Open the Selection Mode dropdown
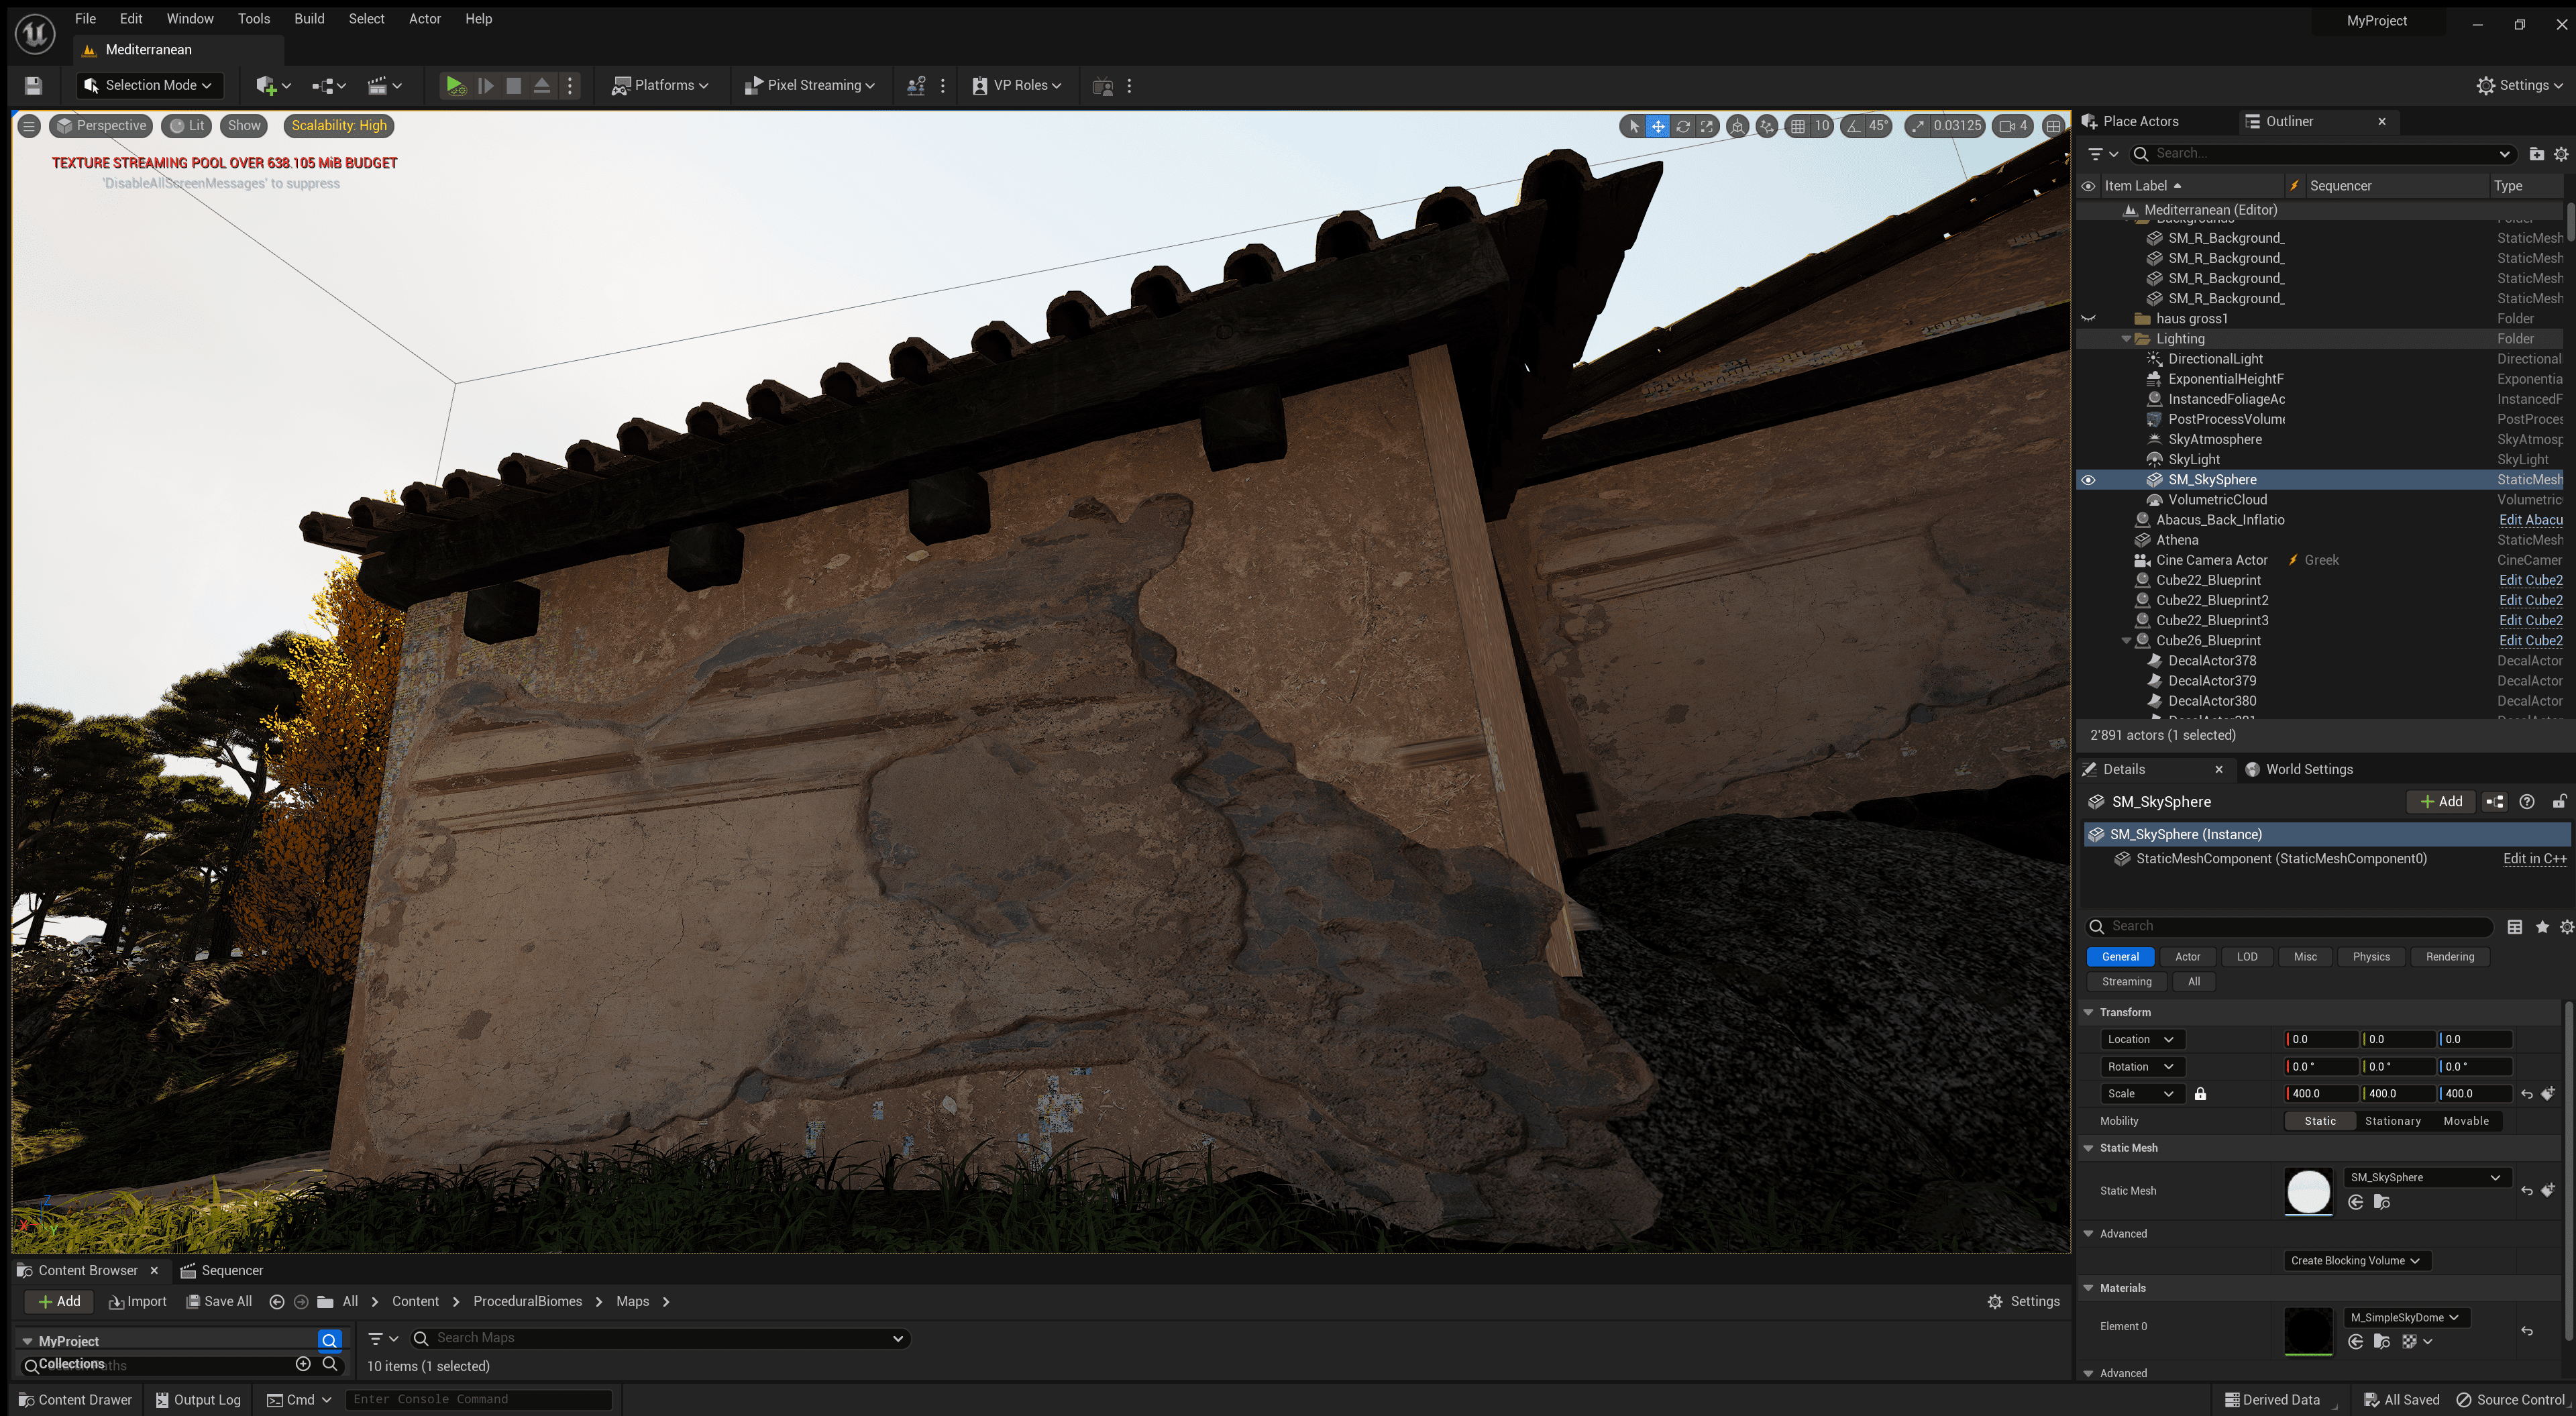2576x1416 pixels. 150,86
